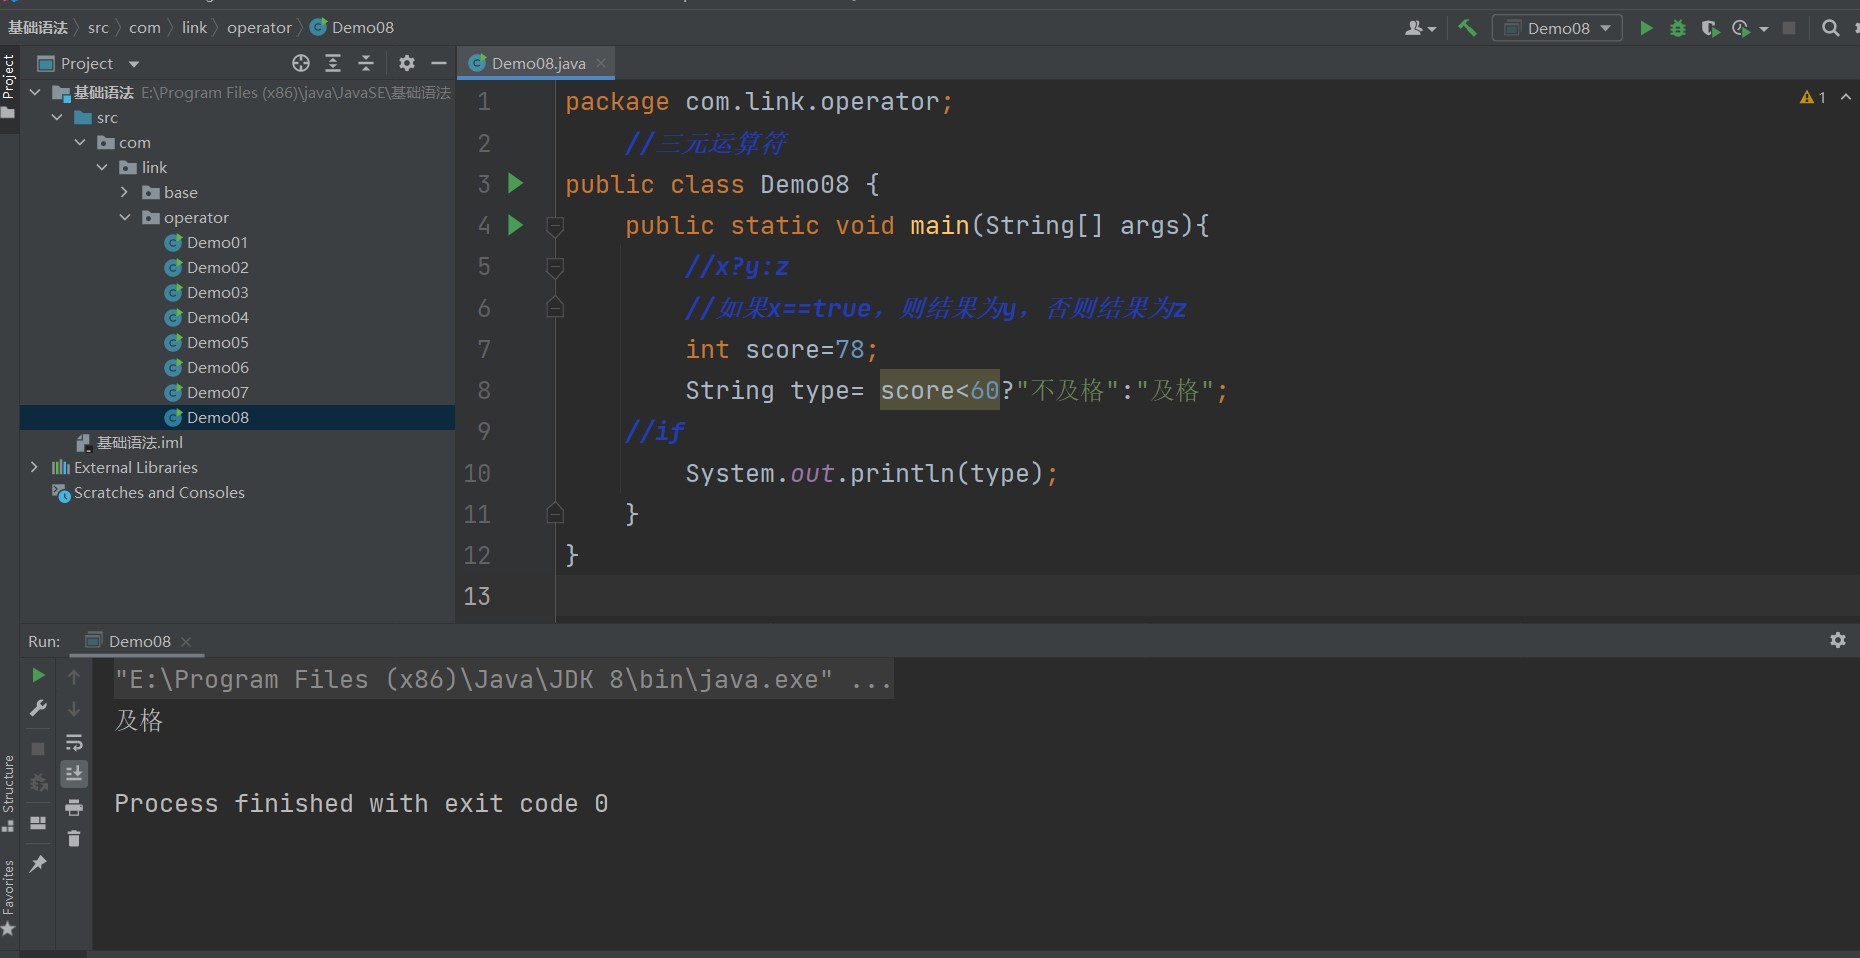Viewport: 1860px width, 958px height.
Task: Toggle Soft-Wrap in console
Action: pos(74,742)
